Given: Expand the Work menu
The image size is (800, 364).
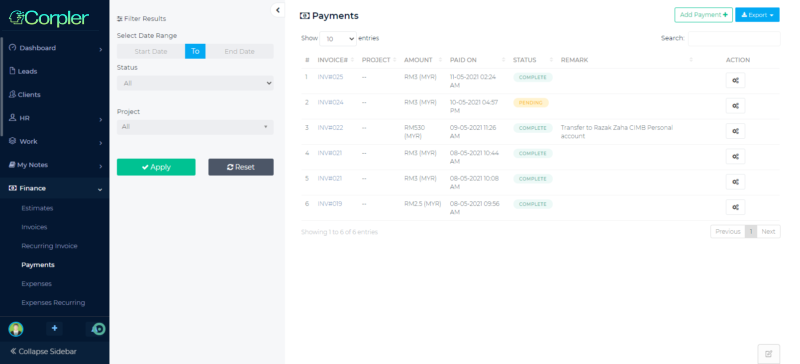Looking at the screenshot, I should tap(55, 141).
